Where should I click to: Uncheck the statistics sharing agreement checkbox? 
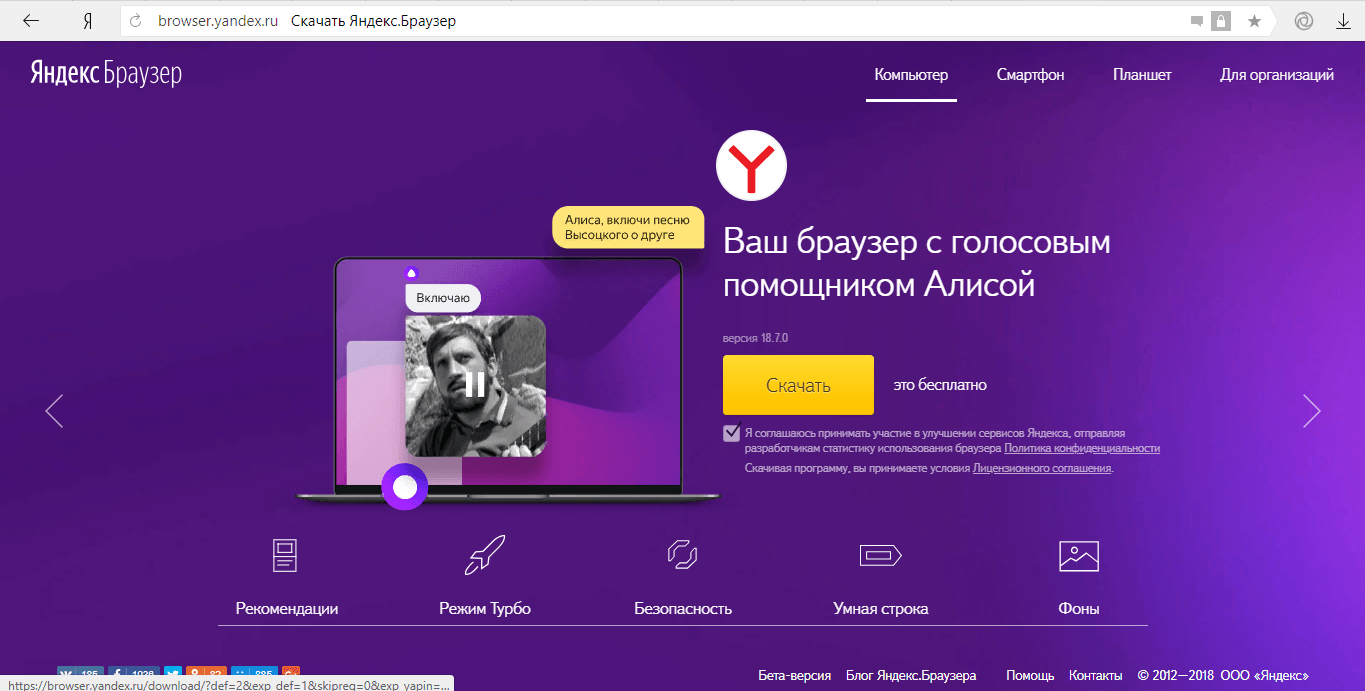point(731,433)
